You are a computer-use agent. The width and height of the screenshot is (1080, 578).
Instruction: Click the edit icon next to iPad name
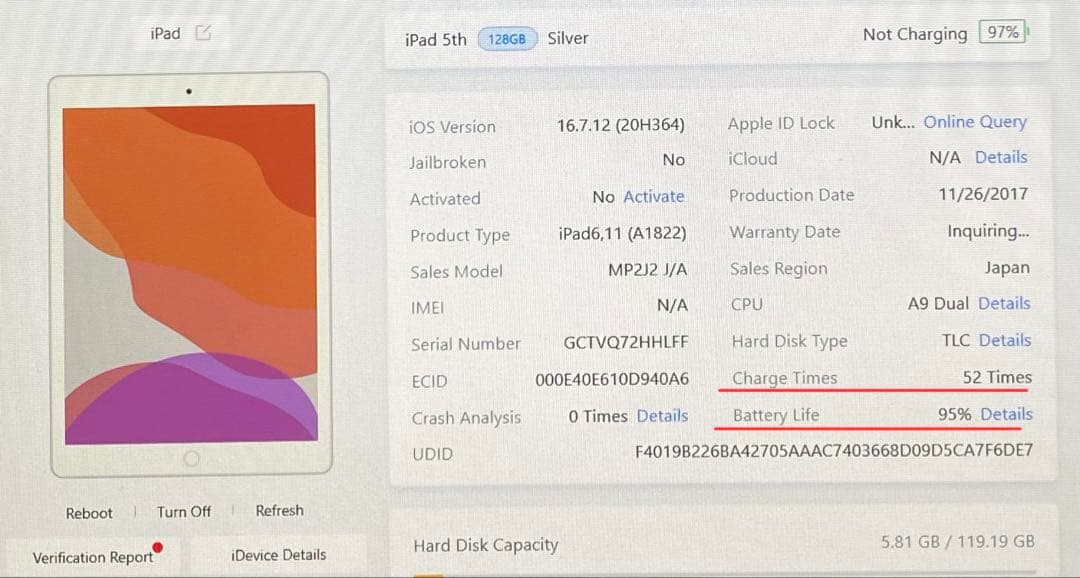[x=203, y=32]
